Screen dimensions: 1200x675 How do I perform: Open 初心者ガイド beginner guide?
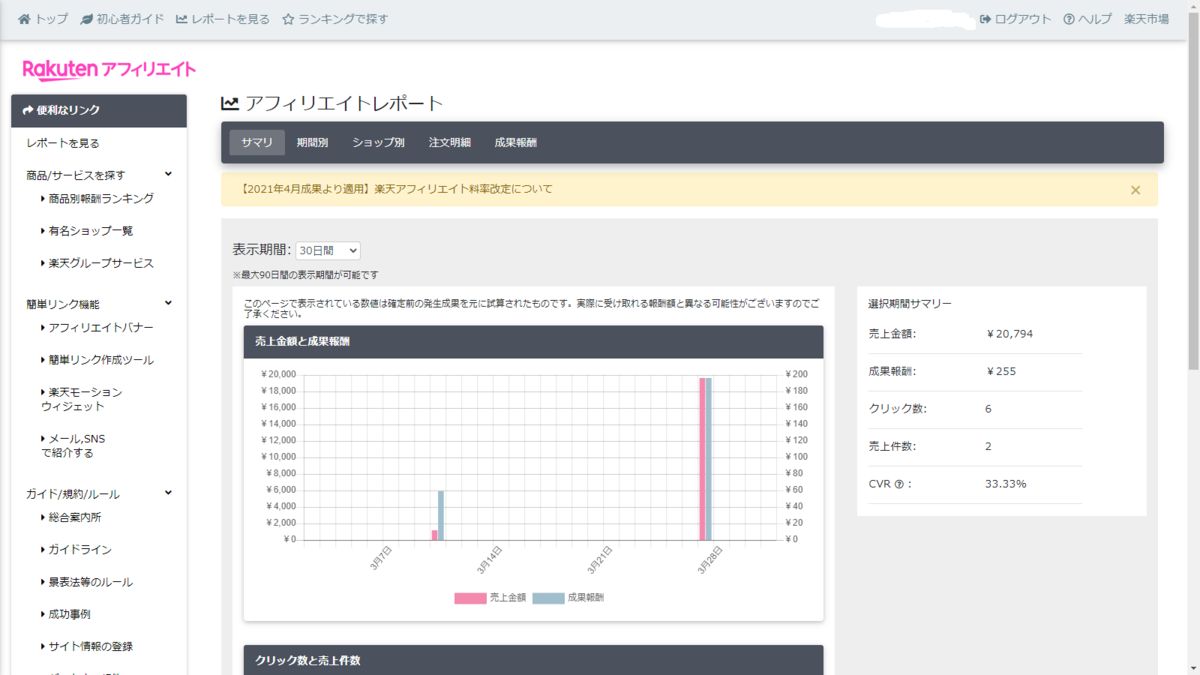tap(122, 19)
